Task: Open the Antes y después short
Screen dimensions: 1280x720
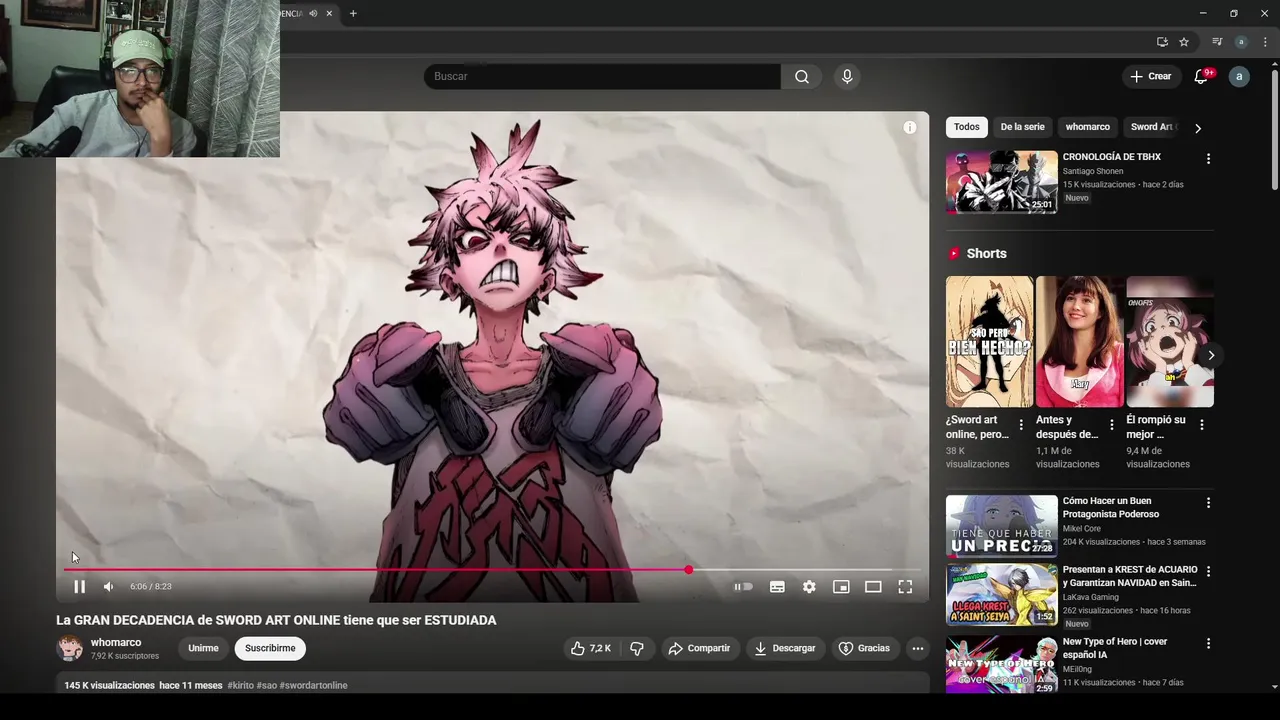Action: (1079, 342)
